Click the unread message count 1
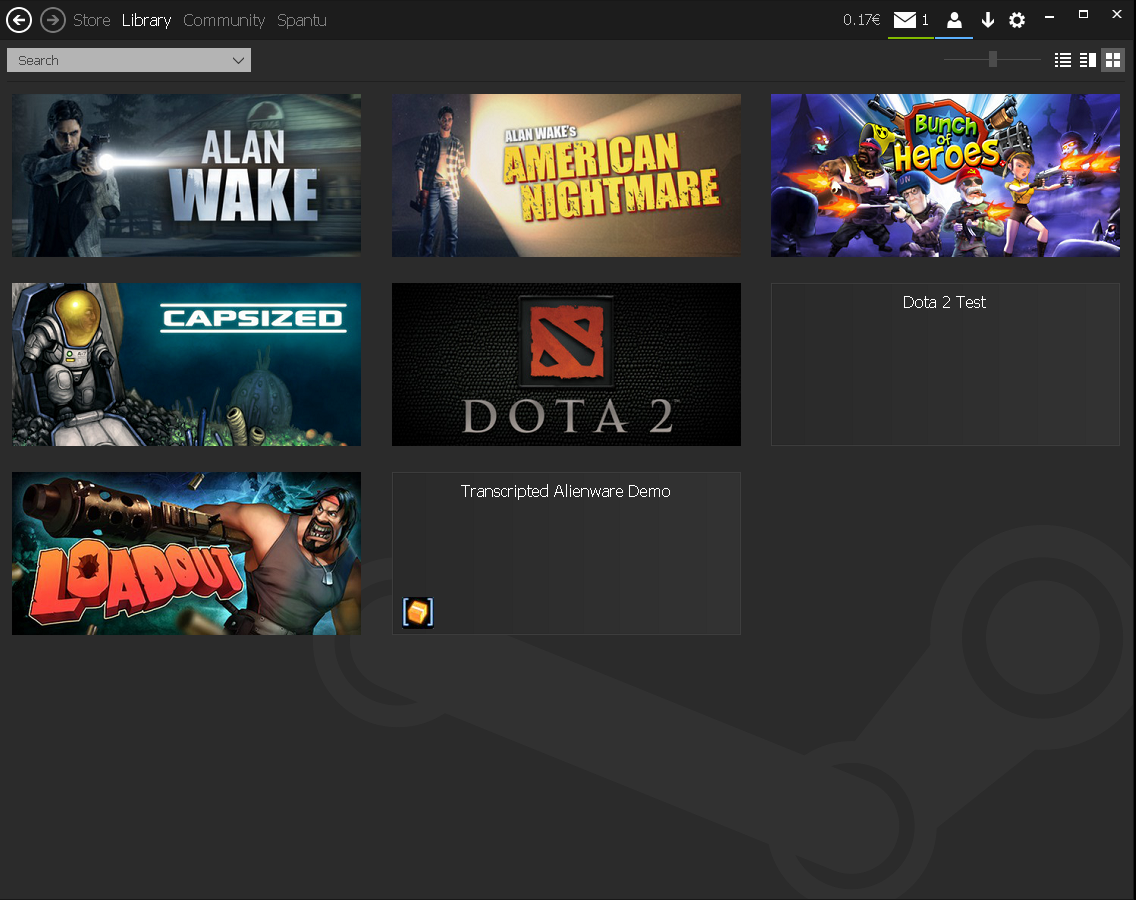 pyautogui.click(x=925, y=20)
